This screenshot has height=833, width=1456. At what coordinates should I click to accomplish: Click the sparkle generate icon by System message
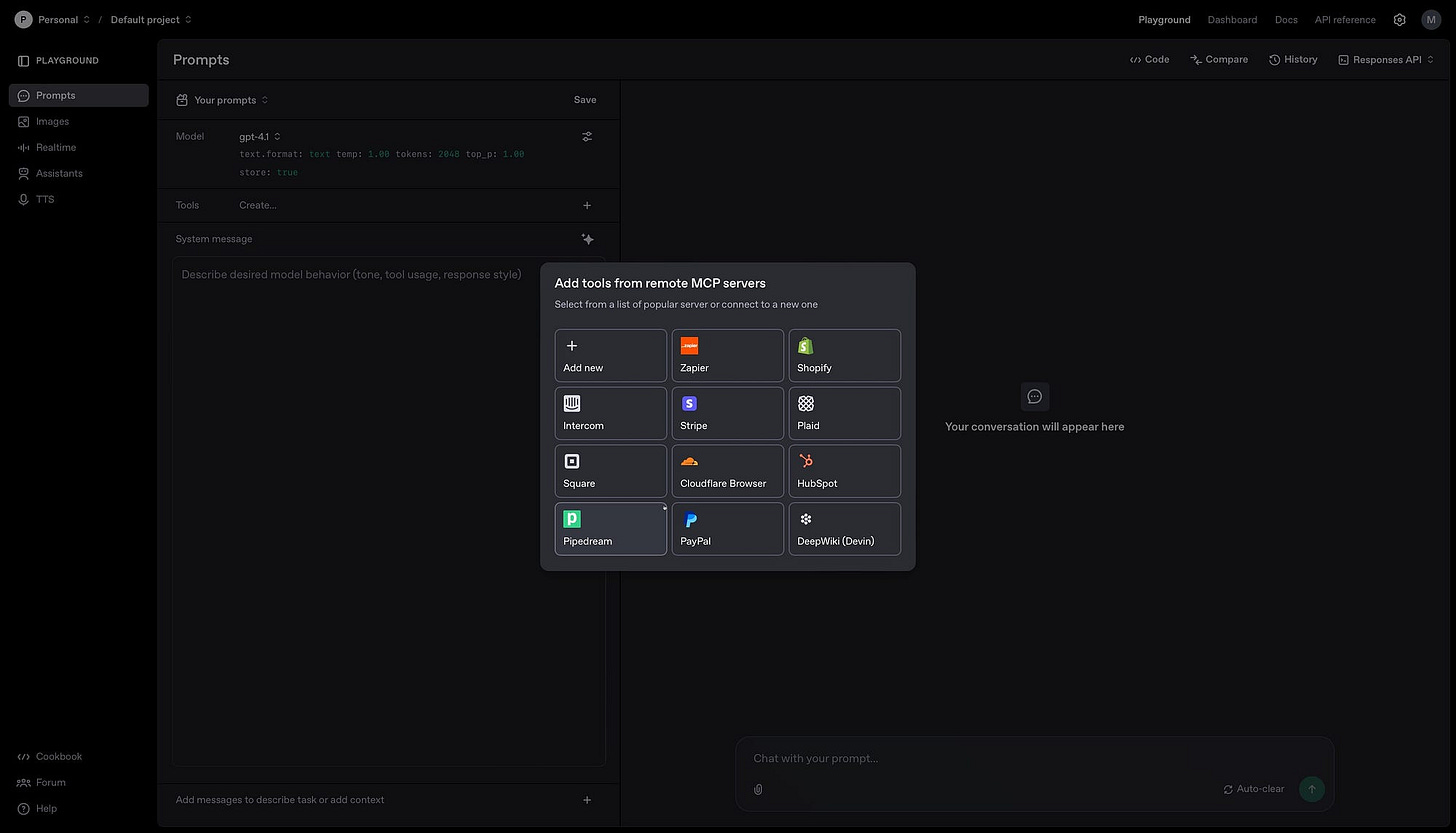click(587, 239)
